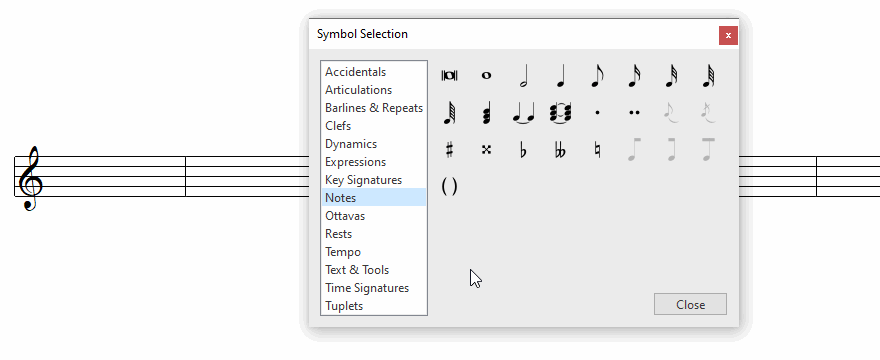Choose the natural accidental symbol
The width and height of the screenshot is (880, 360).
coord(597,150)
